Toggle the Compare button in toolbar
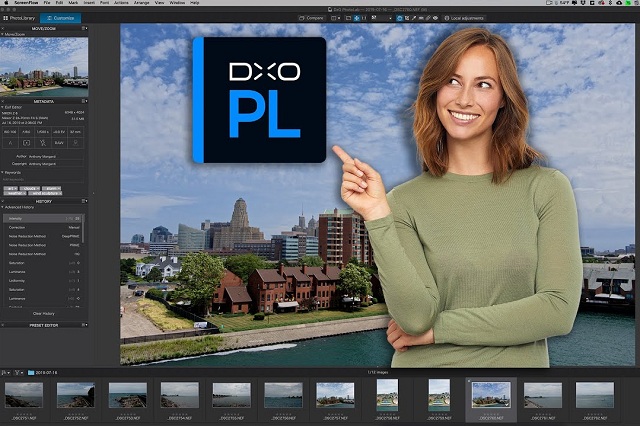 [311, 18]
